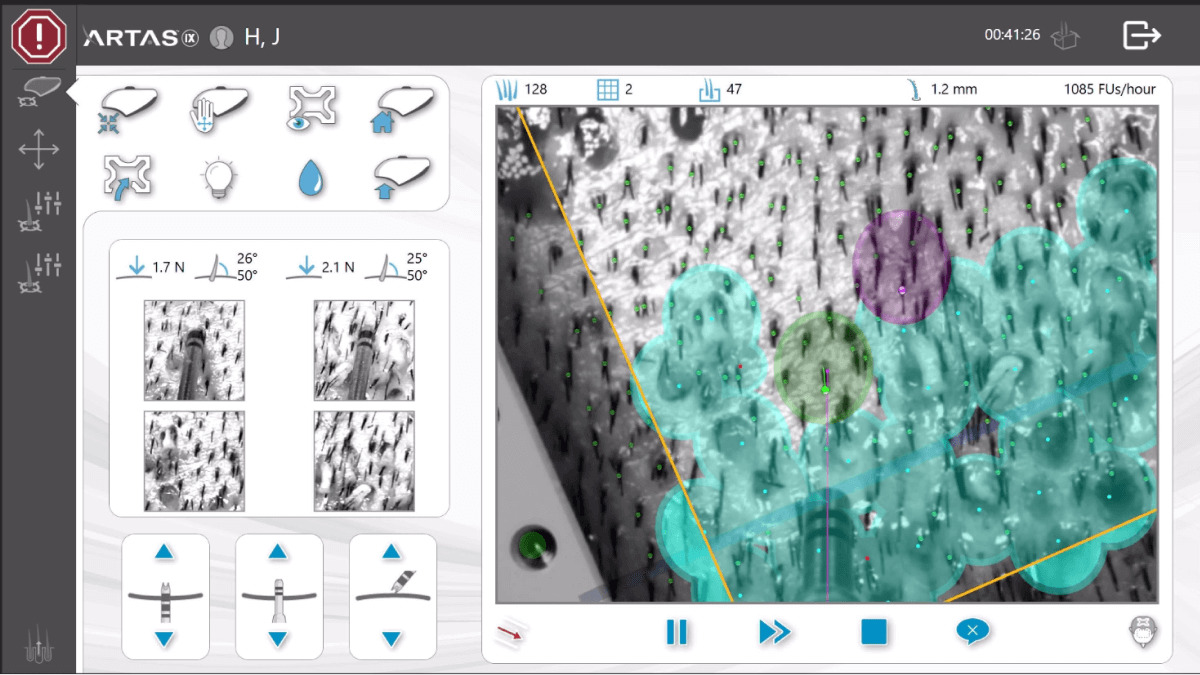Pause the harvesting procedure
The height and width of the screenshot is (675, 1200).
pyautogui.click(x=677, y=632)
